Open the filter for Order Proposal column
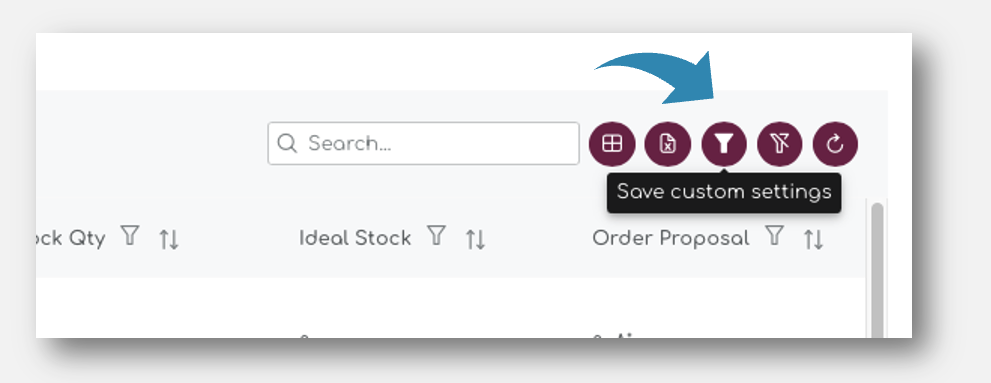 pos(774,235)
